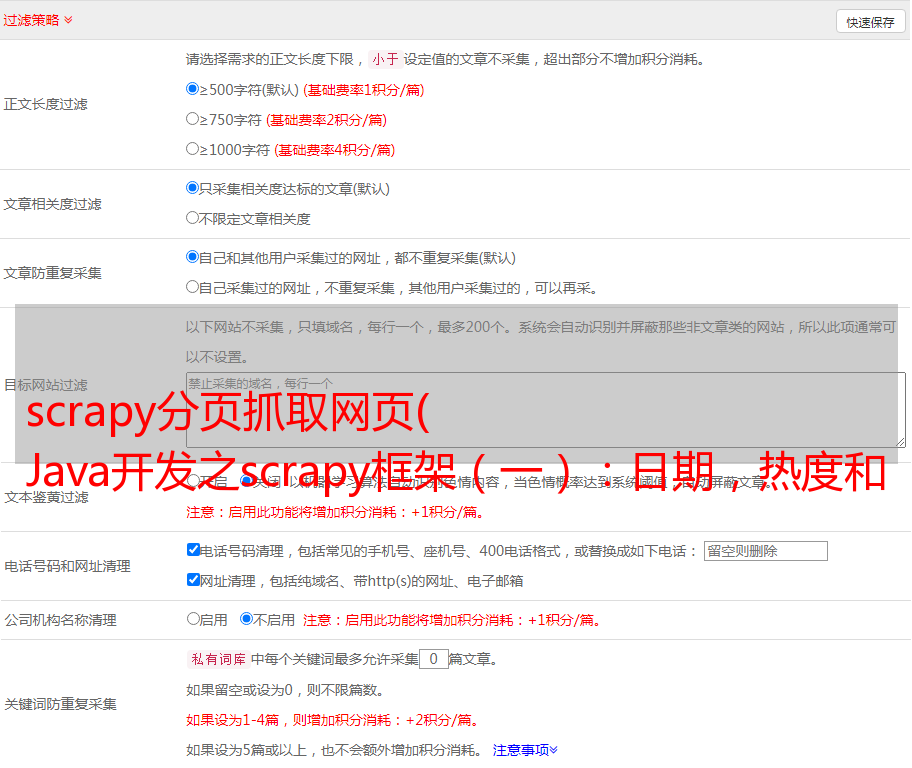Select 自己采集过的网址,不重复采集 radio option
Viewport: 912px width, 768px height.
tap(193, 287)
